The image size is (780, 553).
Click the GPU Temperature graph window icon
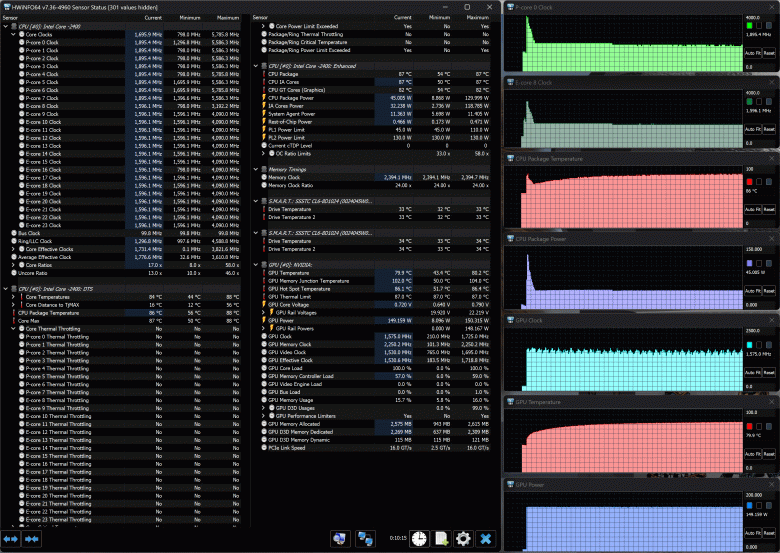[x=510, y=402]
